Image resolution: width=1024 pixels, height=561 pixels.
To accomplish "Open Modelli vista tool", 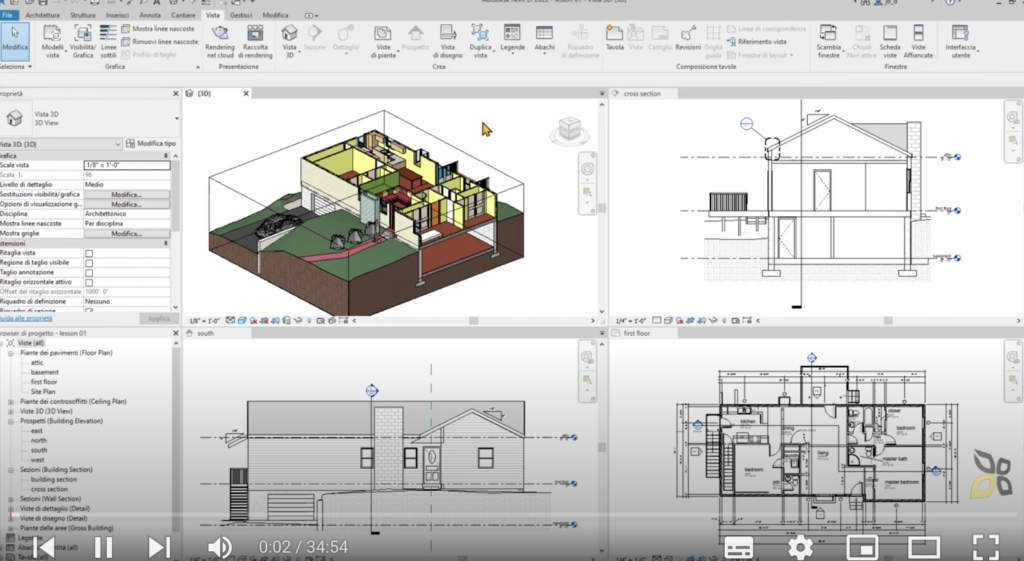I will click(x=52, y=42).
